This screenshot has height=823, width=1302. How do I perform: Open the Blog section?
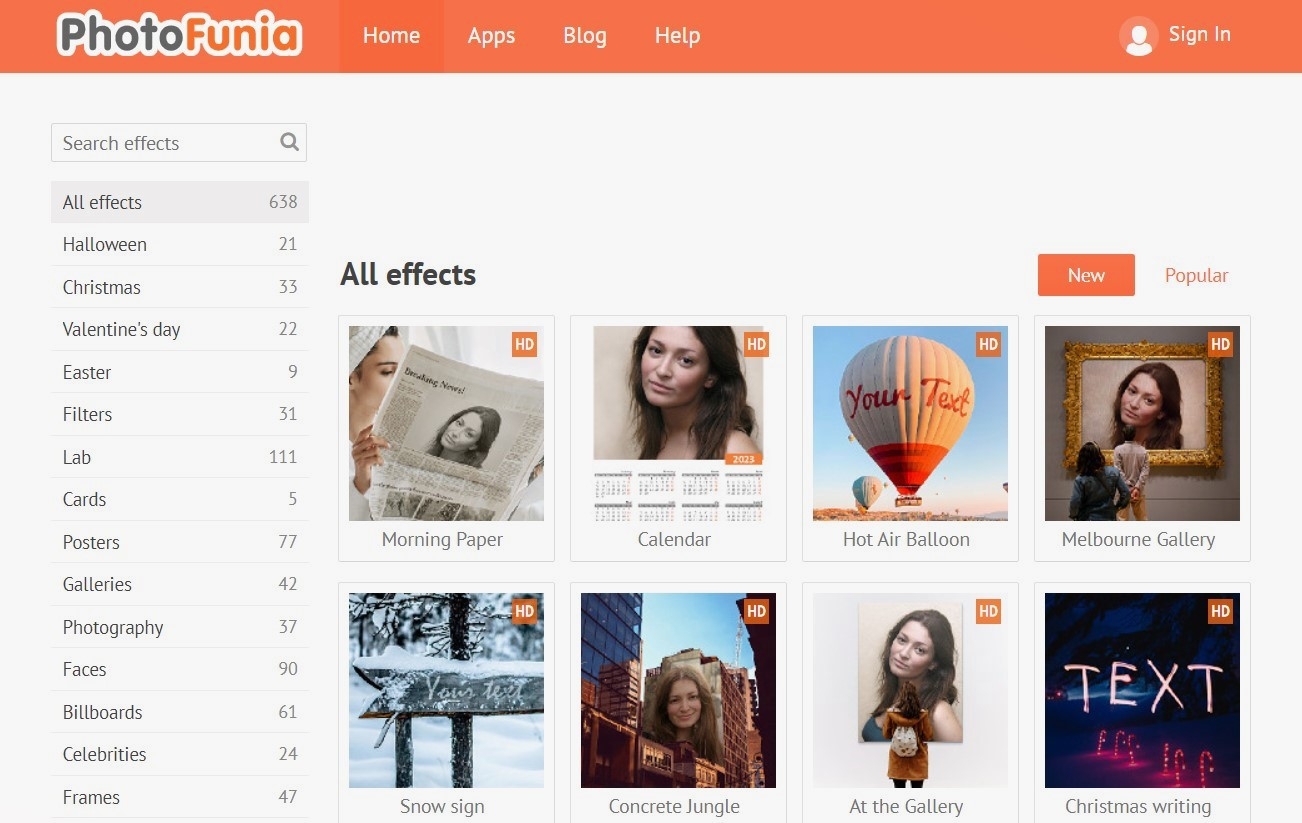click(584, 36)
